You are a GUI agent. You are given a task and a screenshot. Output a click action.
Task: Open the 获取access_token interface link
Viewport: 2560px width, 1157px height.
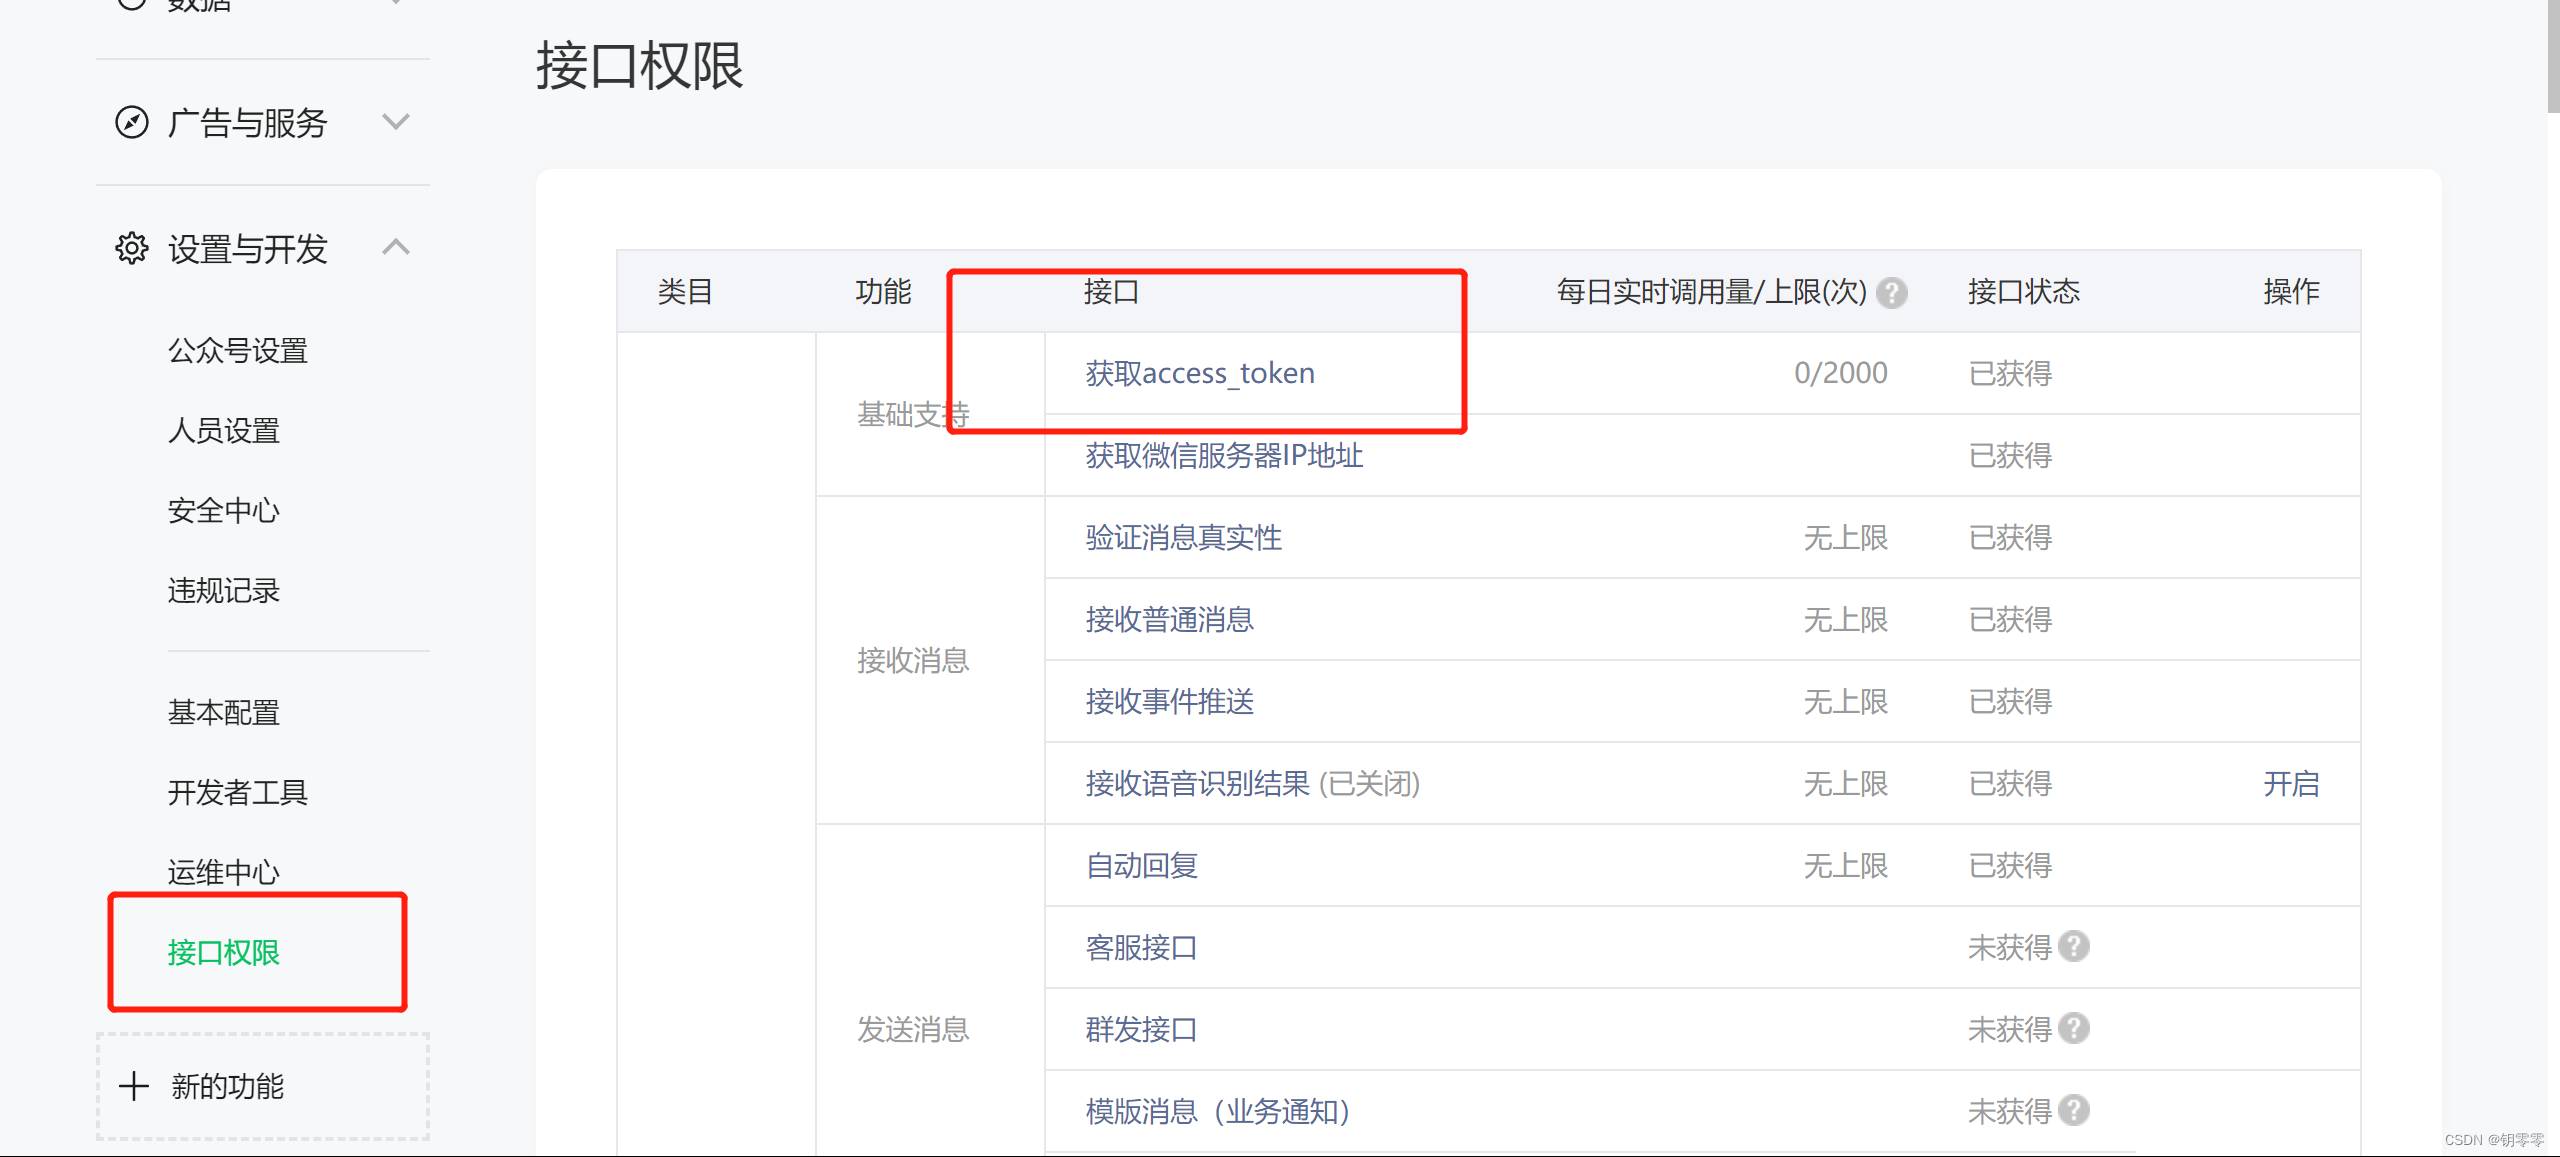[x=1200, y=373]
